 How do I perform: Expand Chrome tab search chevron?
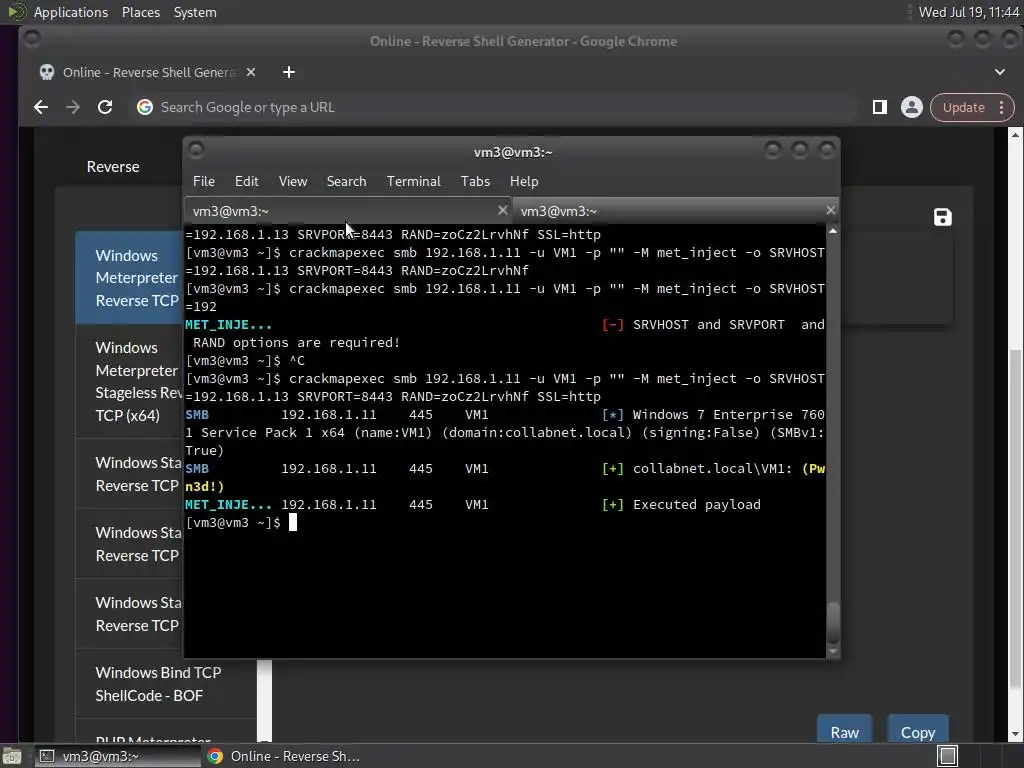1000,72
